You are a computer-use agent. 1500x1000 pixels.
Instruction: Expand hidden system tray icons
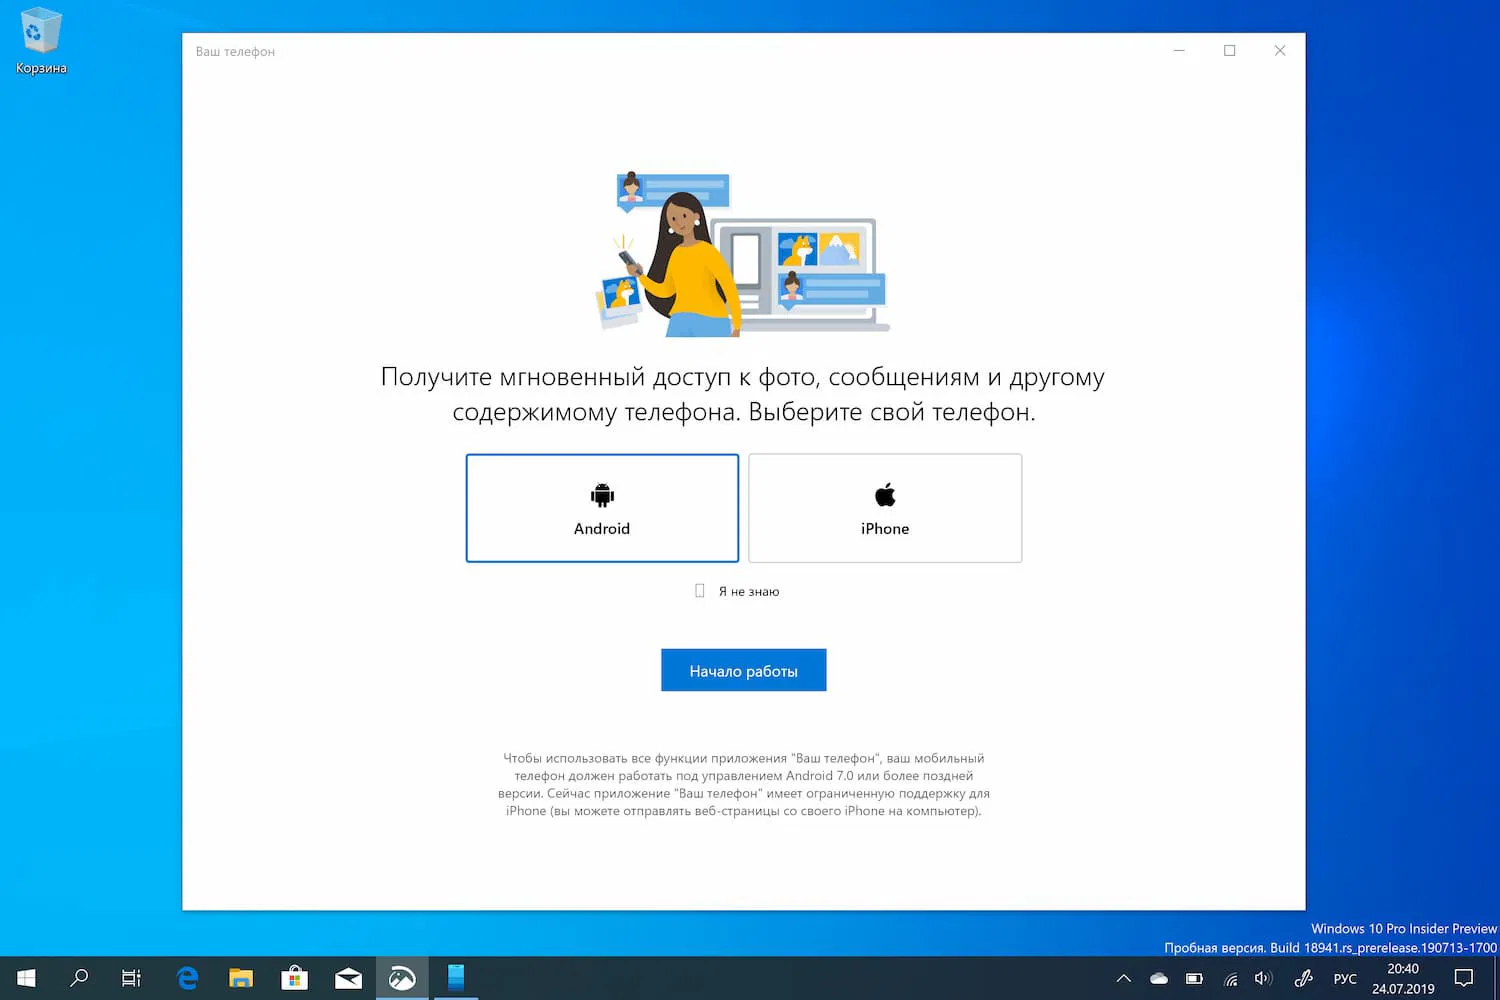[x=1122, y=978]
